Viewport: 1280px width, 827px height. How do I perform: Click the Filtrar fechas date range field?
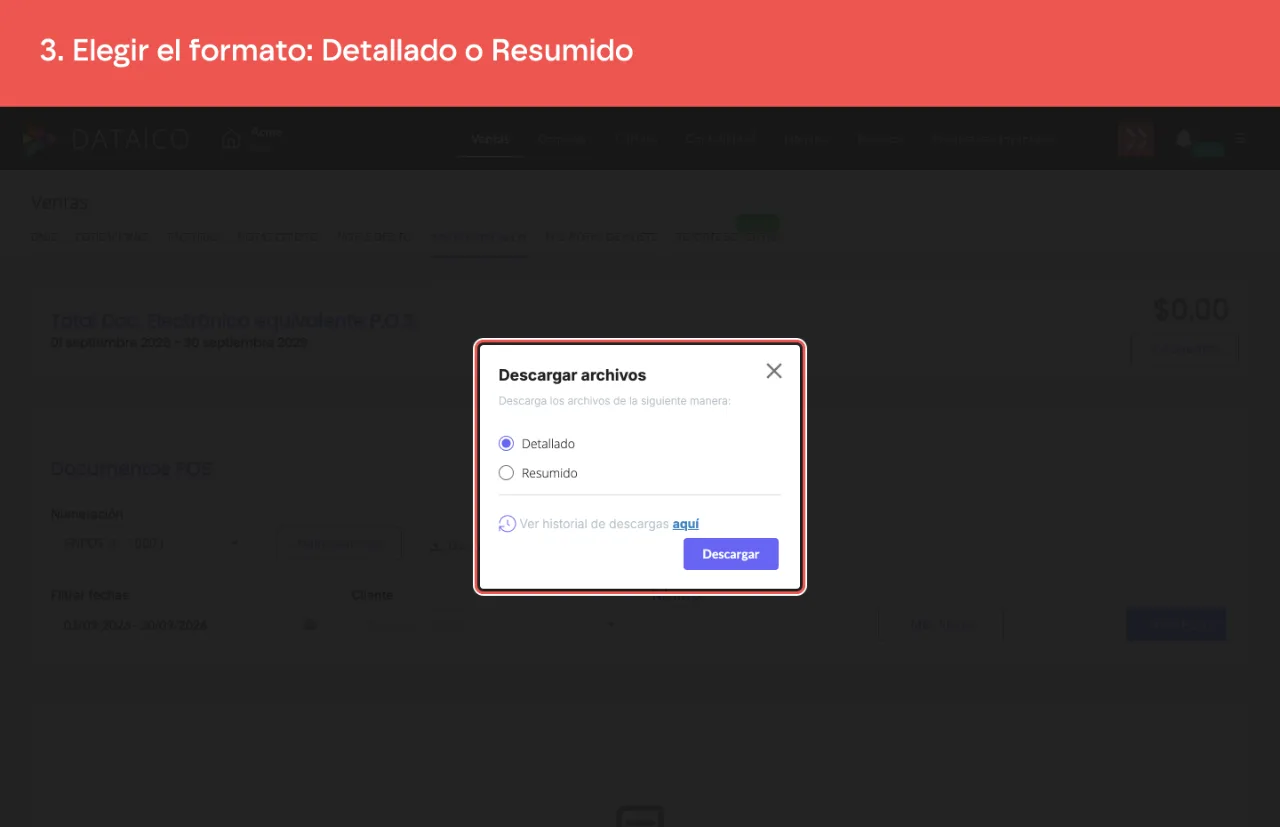(x=186, y=625)
